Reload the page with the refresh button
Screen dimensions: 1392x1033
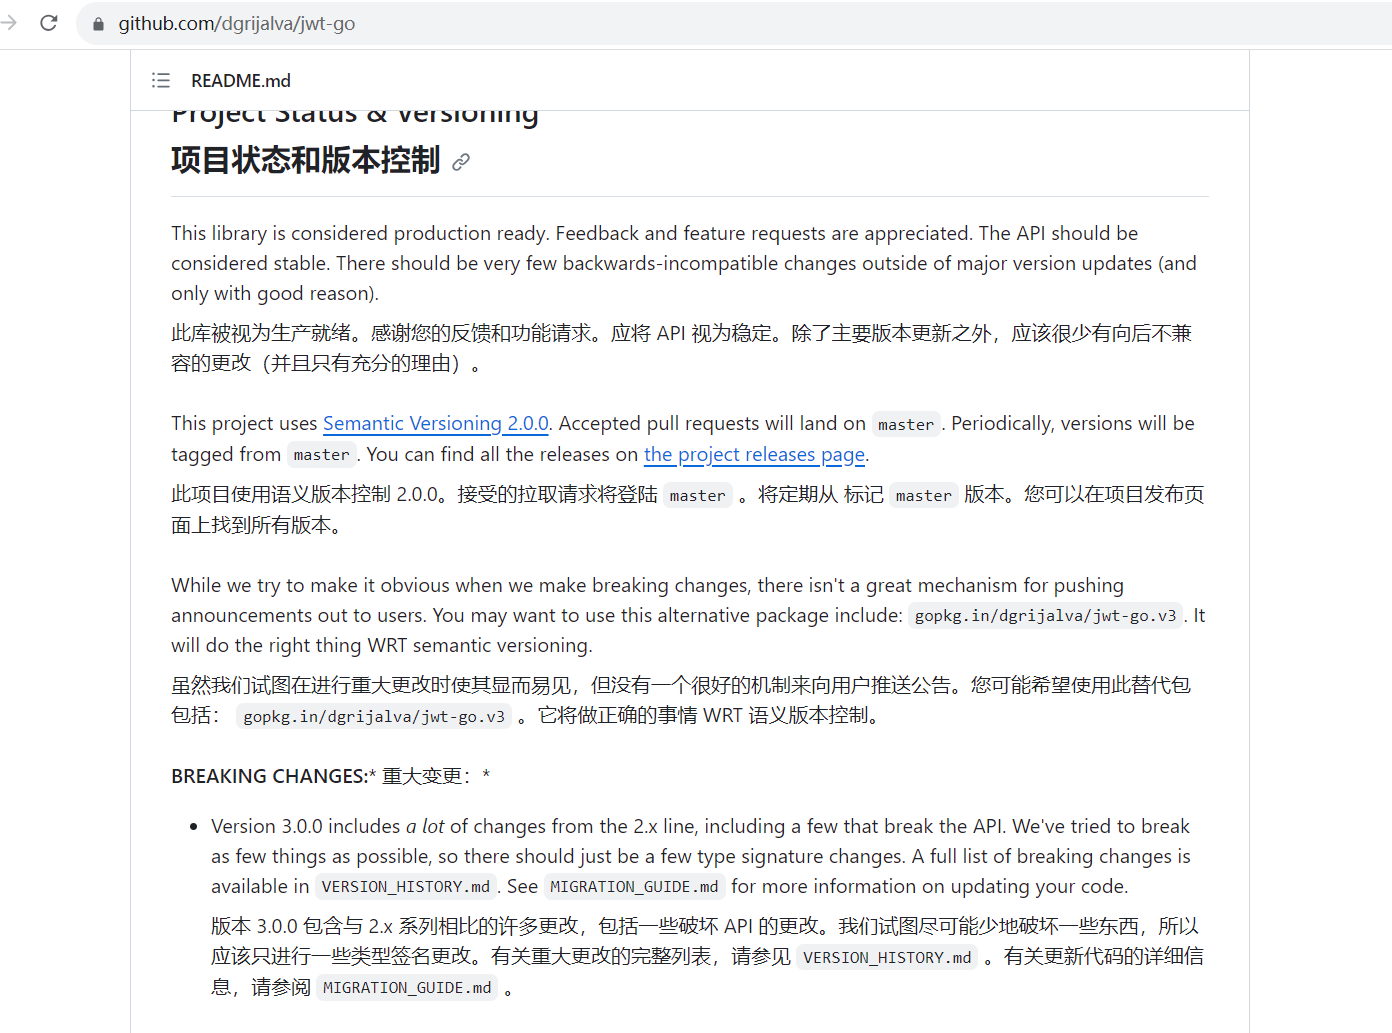(48, 23)
